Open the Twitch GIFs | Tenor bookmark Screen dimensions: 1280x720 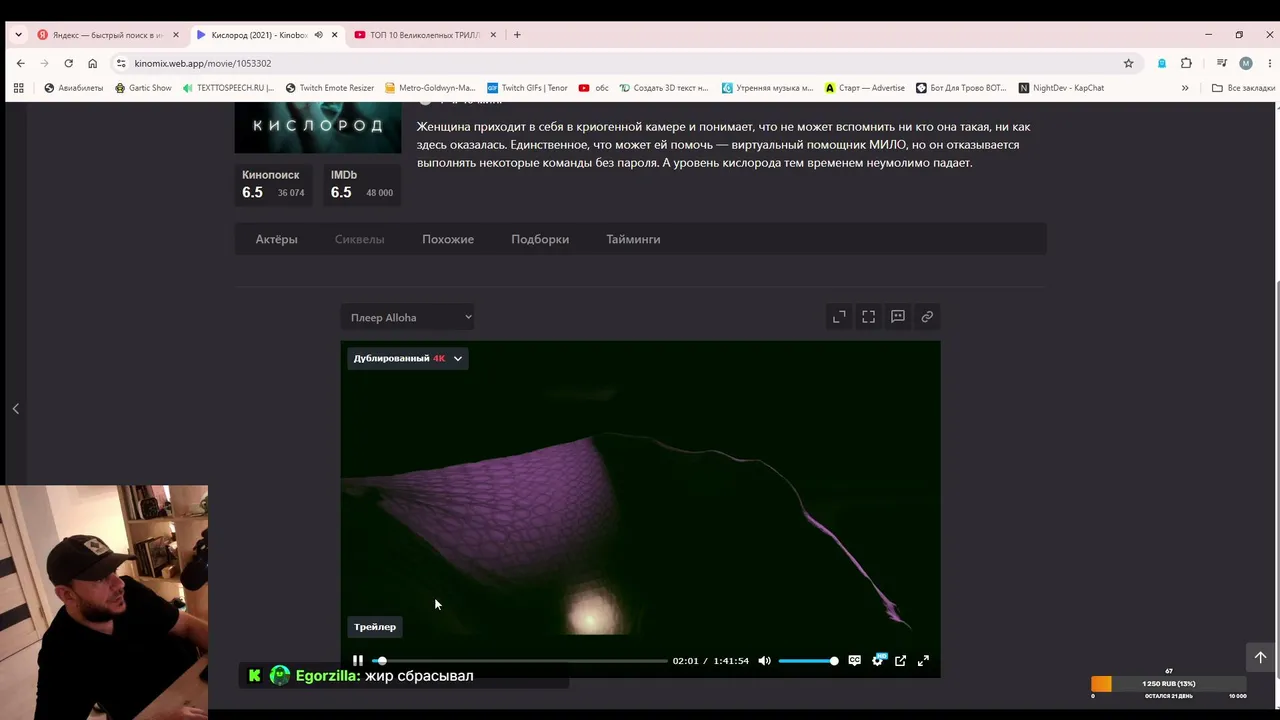tap(527, 88)
